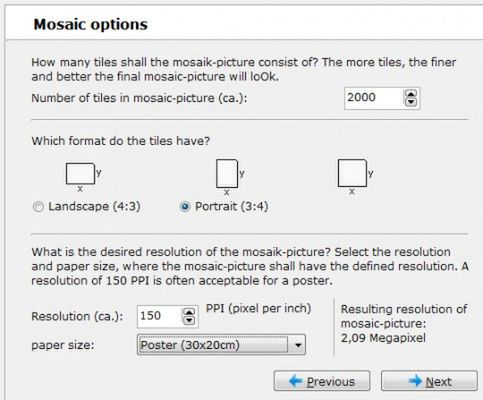Click the 'Number of tiles in mosaic-picture' label

(x=139, y=98)
